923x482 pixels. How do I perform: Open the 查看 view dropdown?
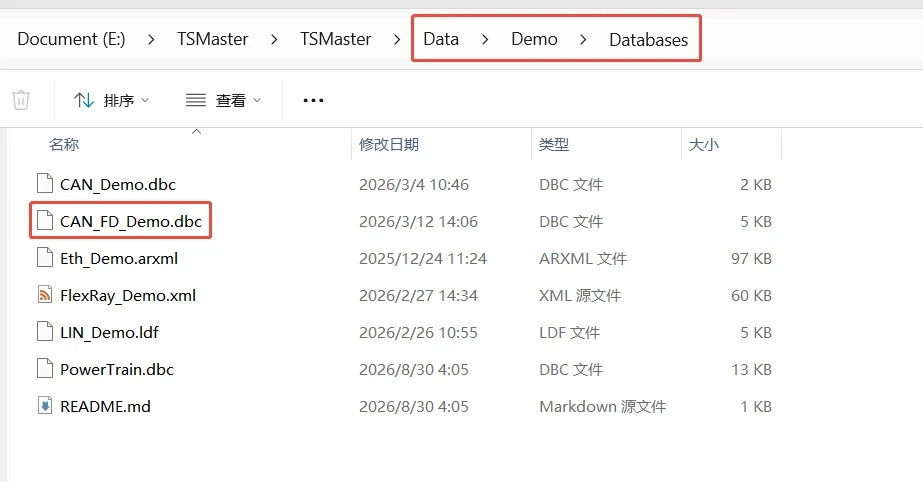(223, 100)
